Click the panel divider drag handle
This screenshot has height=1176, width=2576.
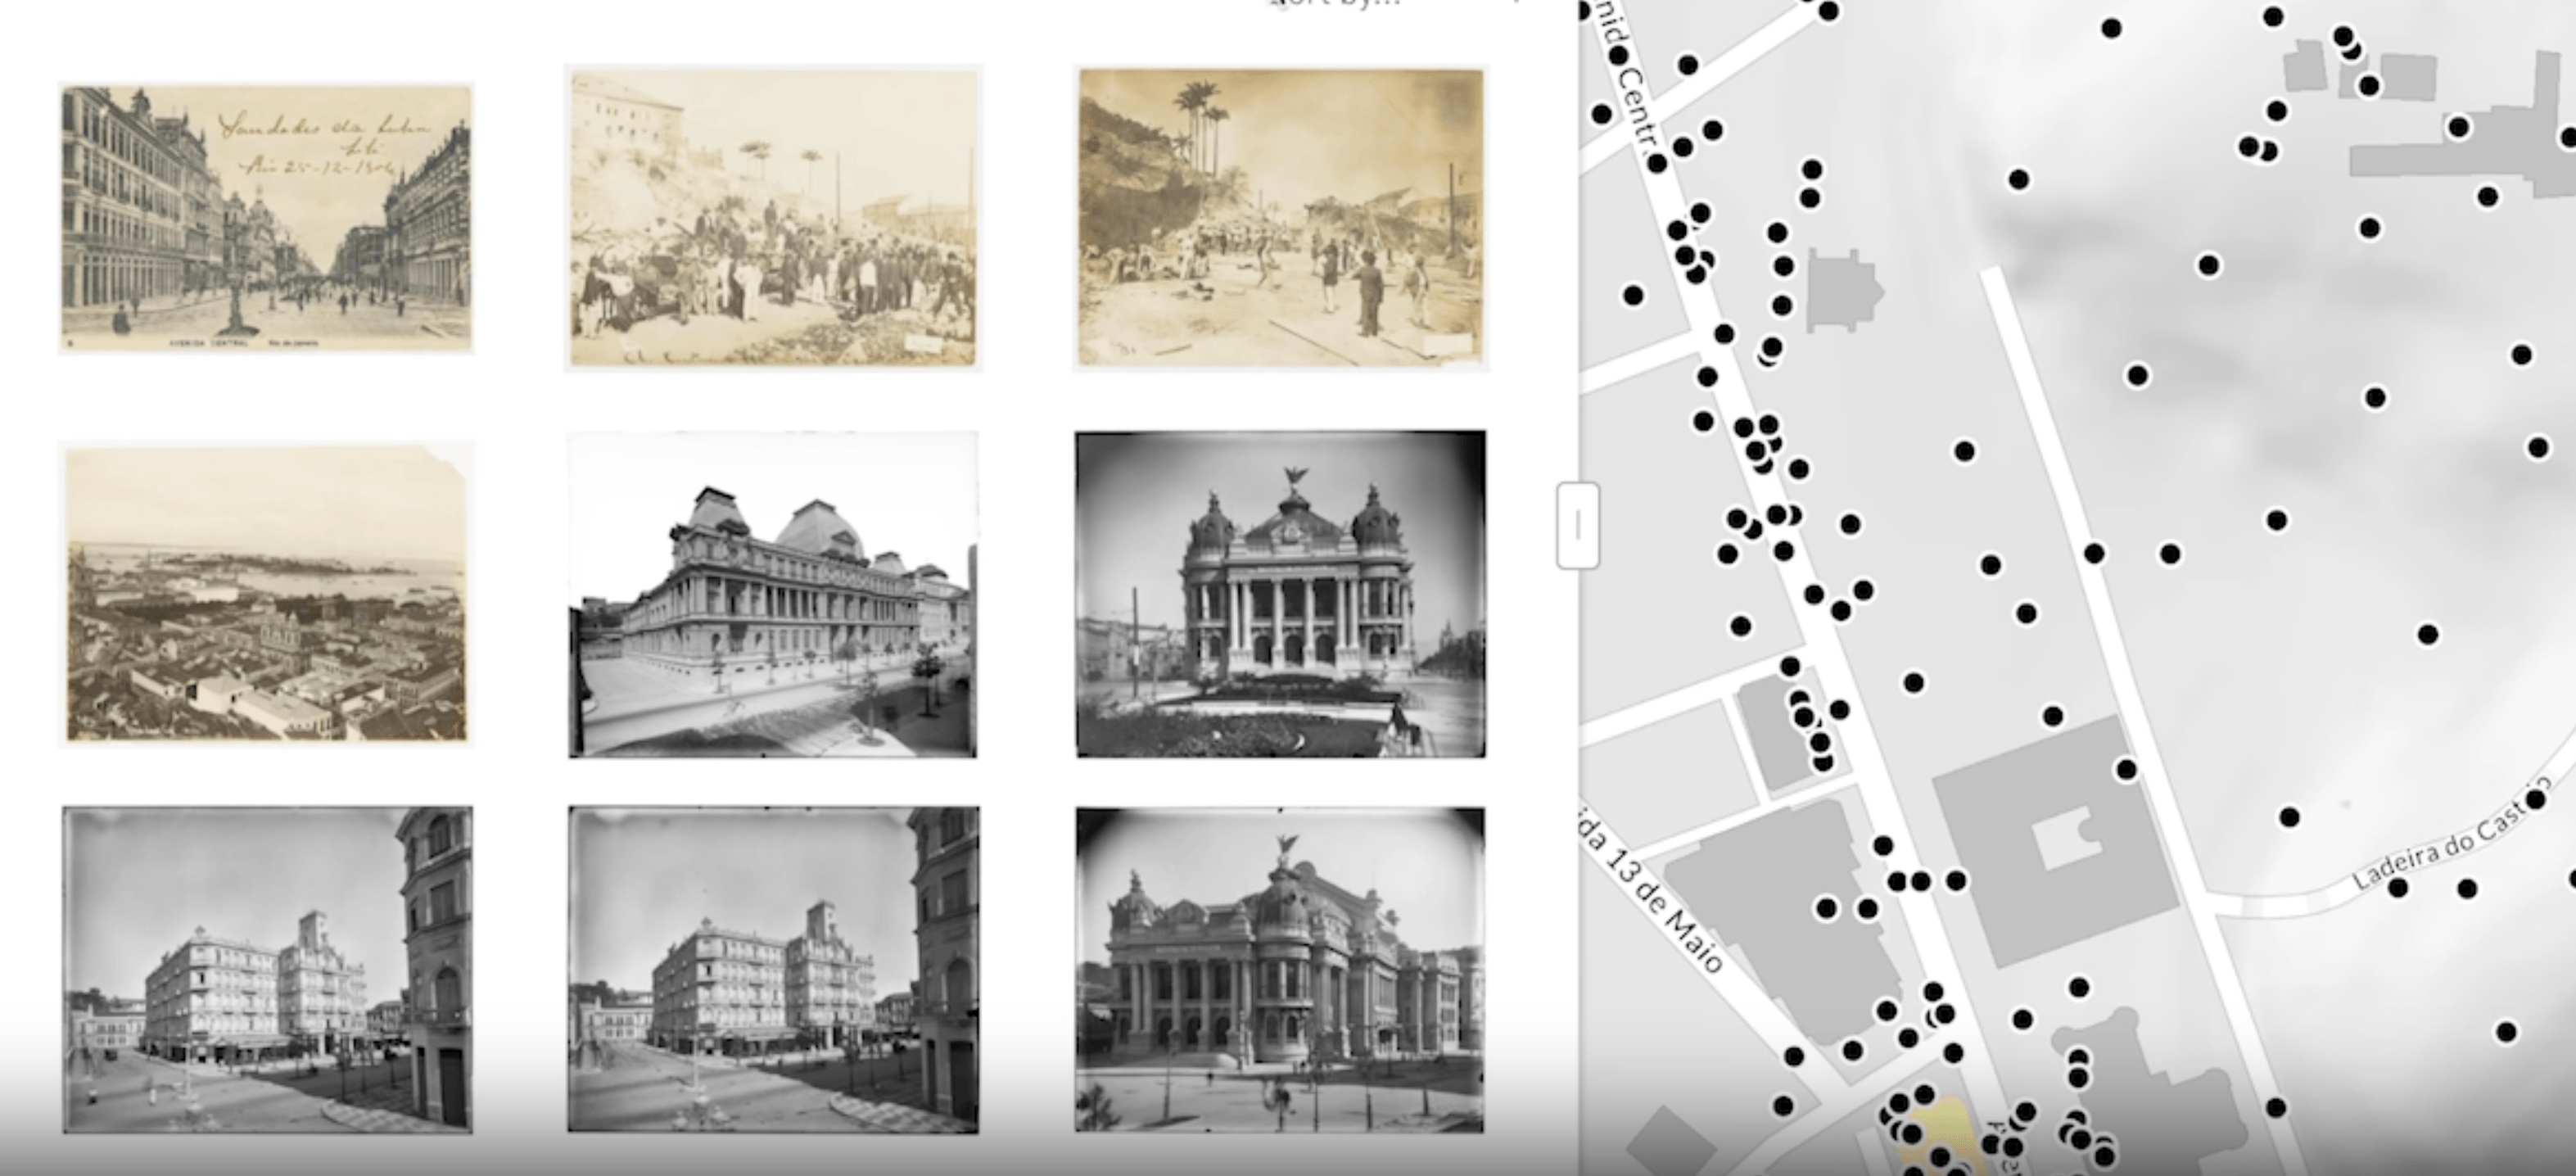pyautogui.click(x=1577, y=525)
